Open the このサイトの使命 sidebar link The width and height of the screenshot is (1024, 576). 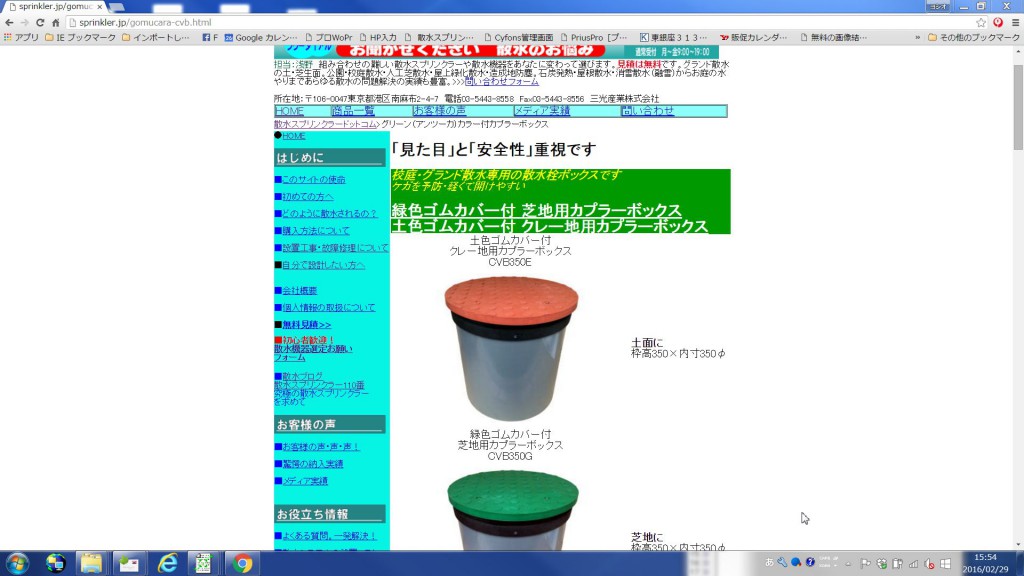(x=313, y=180)
